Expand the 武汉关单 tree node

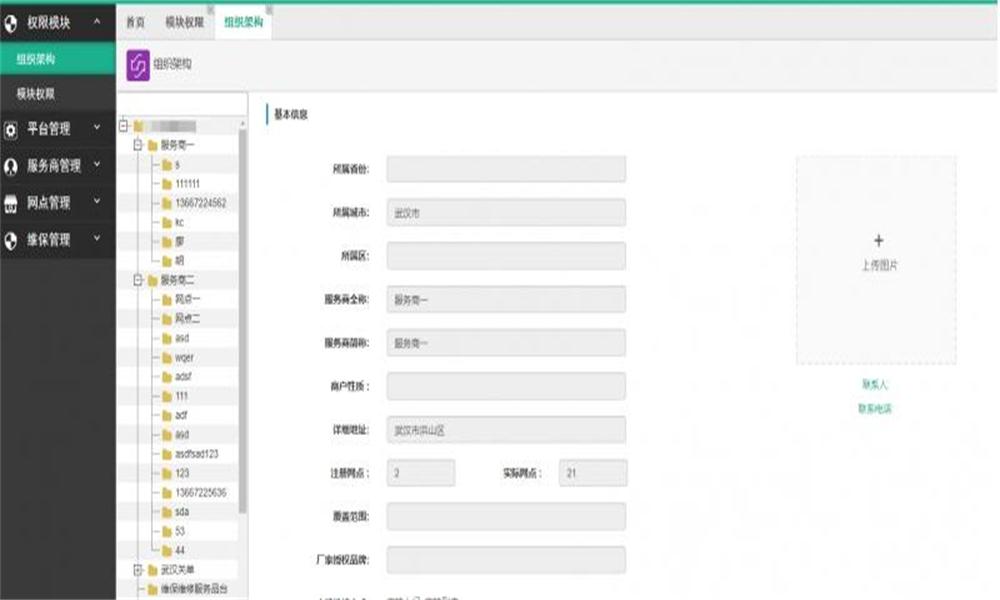point(137,569)
